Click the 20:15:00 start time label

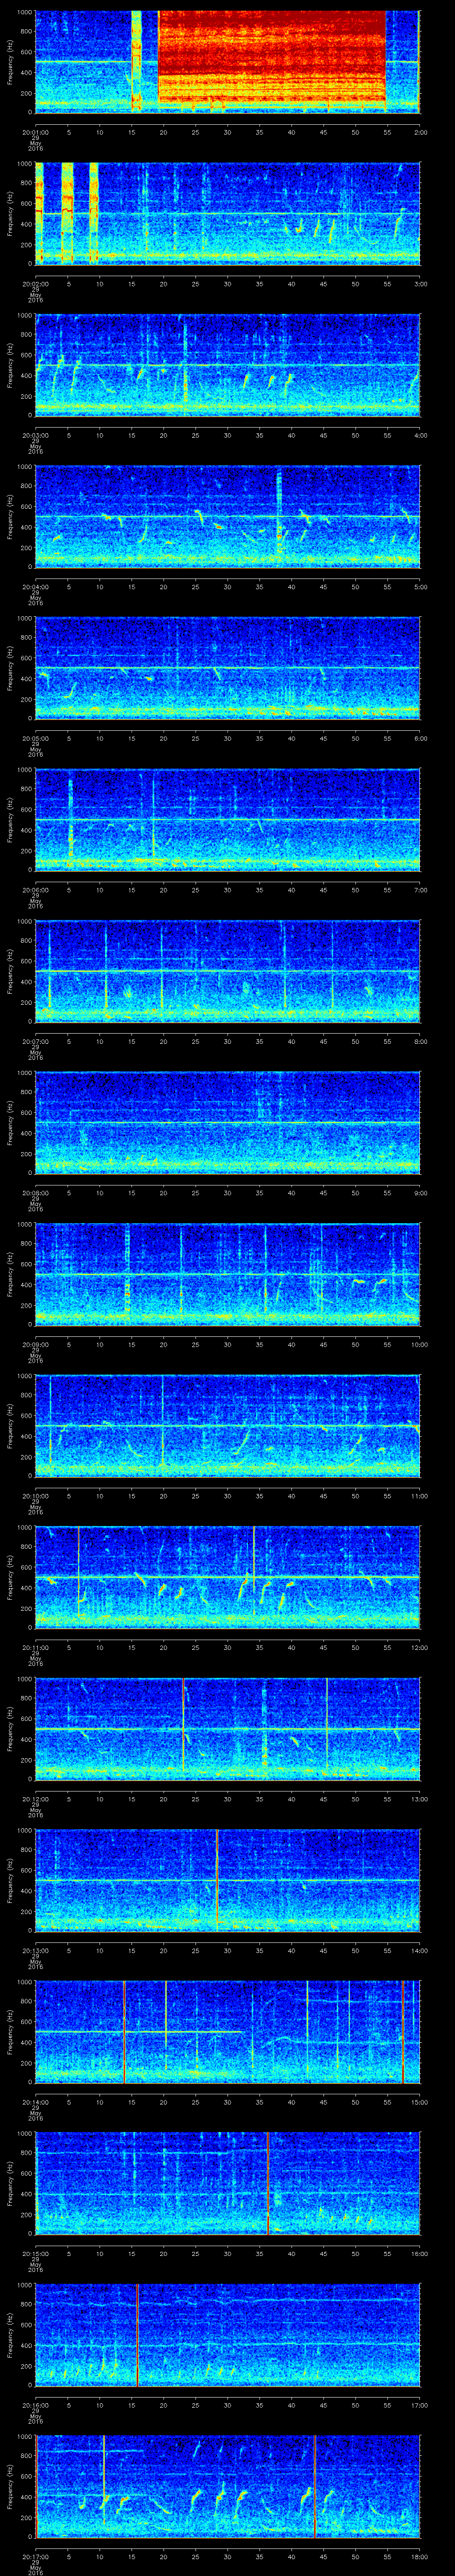[x=35, y=2254]
